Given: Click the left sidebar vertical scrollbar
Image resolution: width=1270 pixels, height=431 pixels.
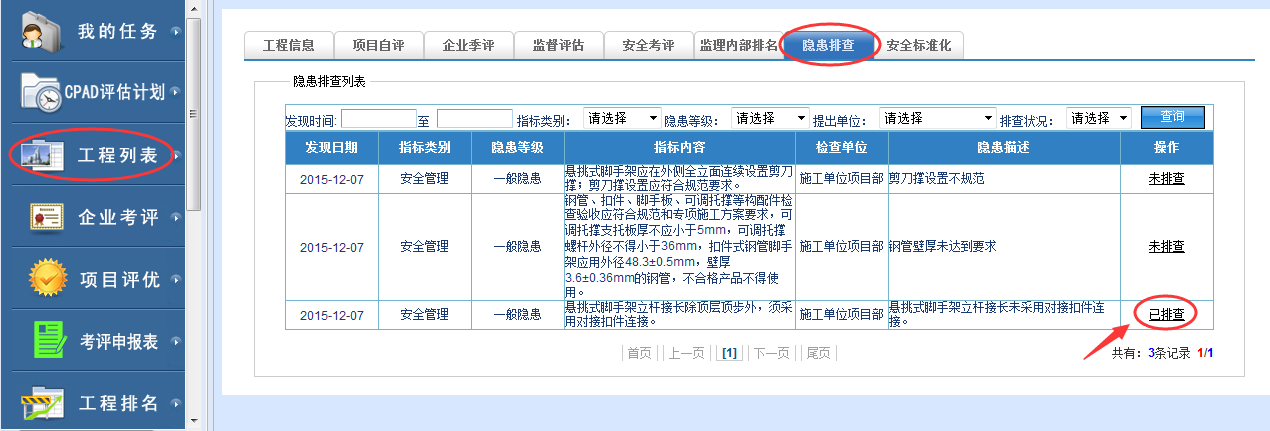Looking at the screenshot, I should 195,110.
